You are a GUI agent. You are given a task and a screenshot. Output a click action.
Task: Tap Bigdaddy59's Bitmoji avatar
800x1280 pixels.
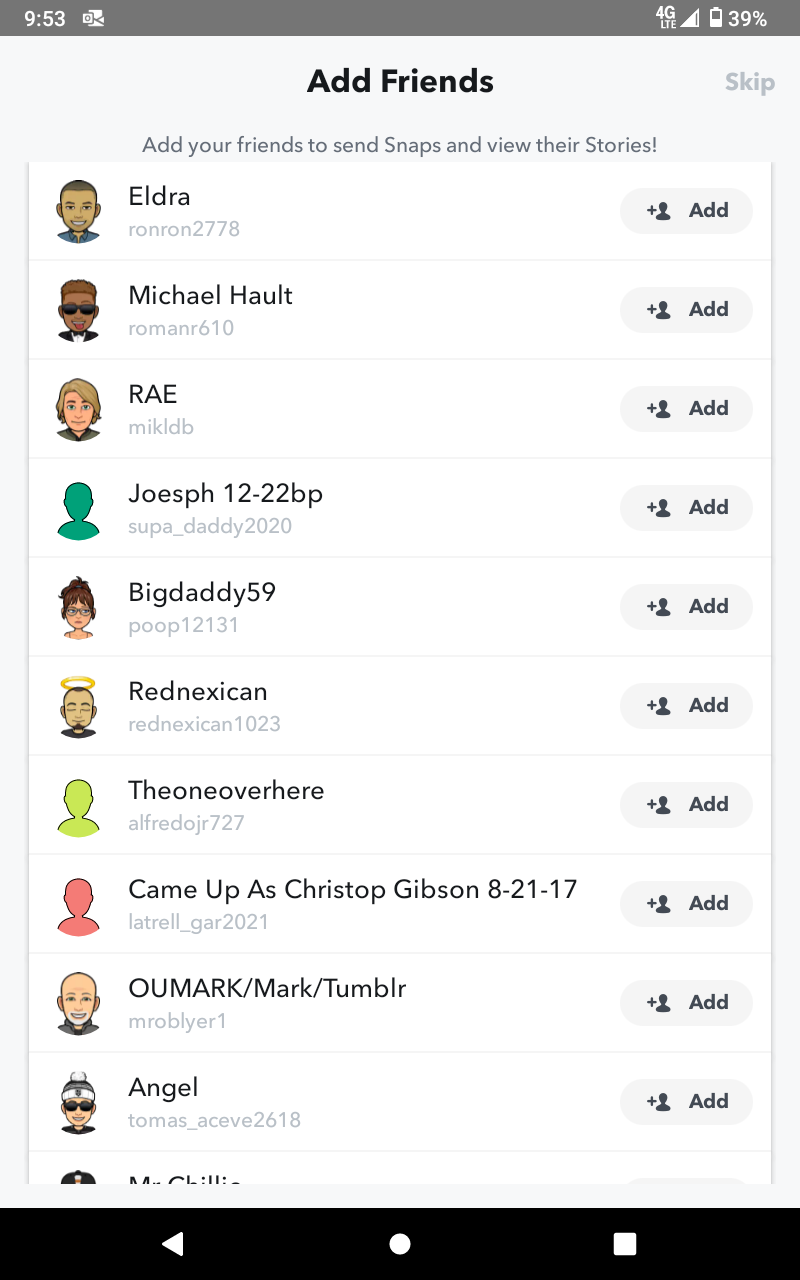pos(78,607)
